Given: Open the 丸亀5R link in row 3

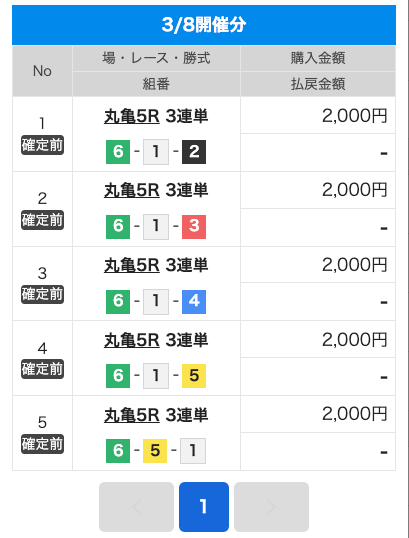Looking at the screenshot, I should tap(132, 265).
